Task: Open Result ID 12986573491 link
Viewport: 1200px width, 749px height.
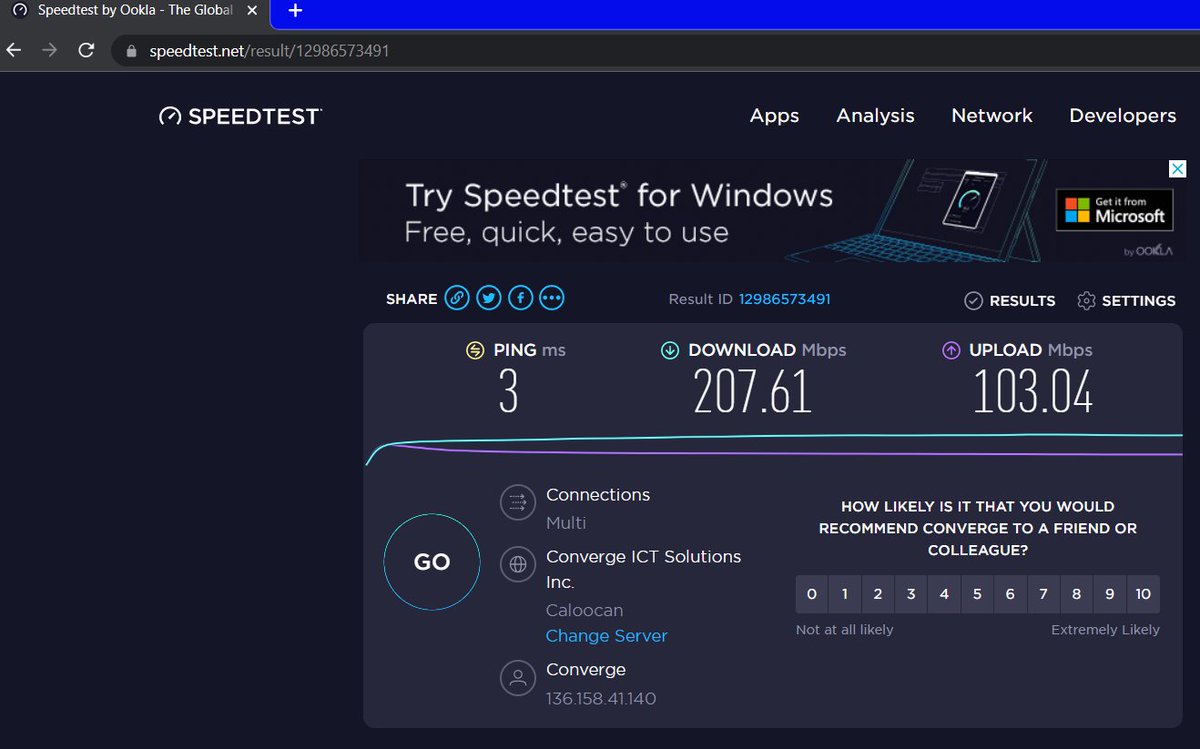Action: [784, 299]
